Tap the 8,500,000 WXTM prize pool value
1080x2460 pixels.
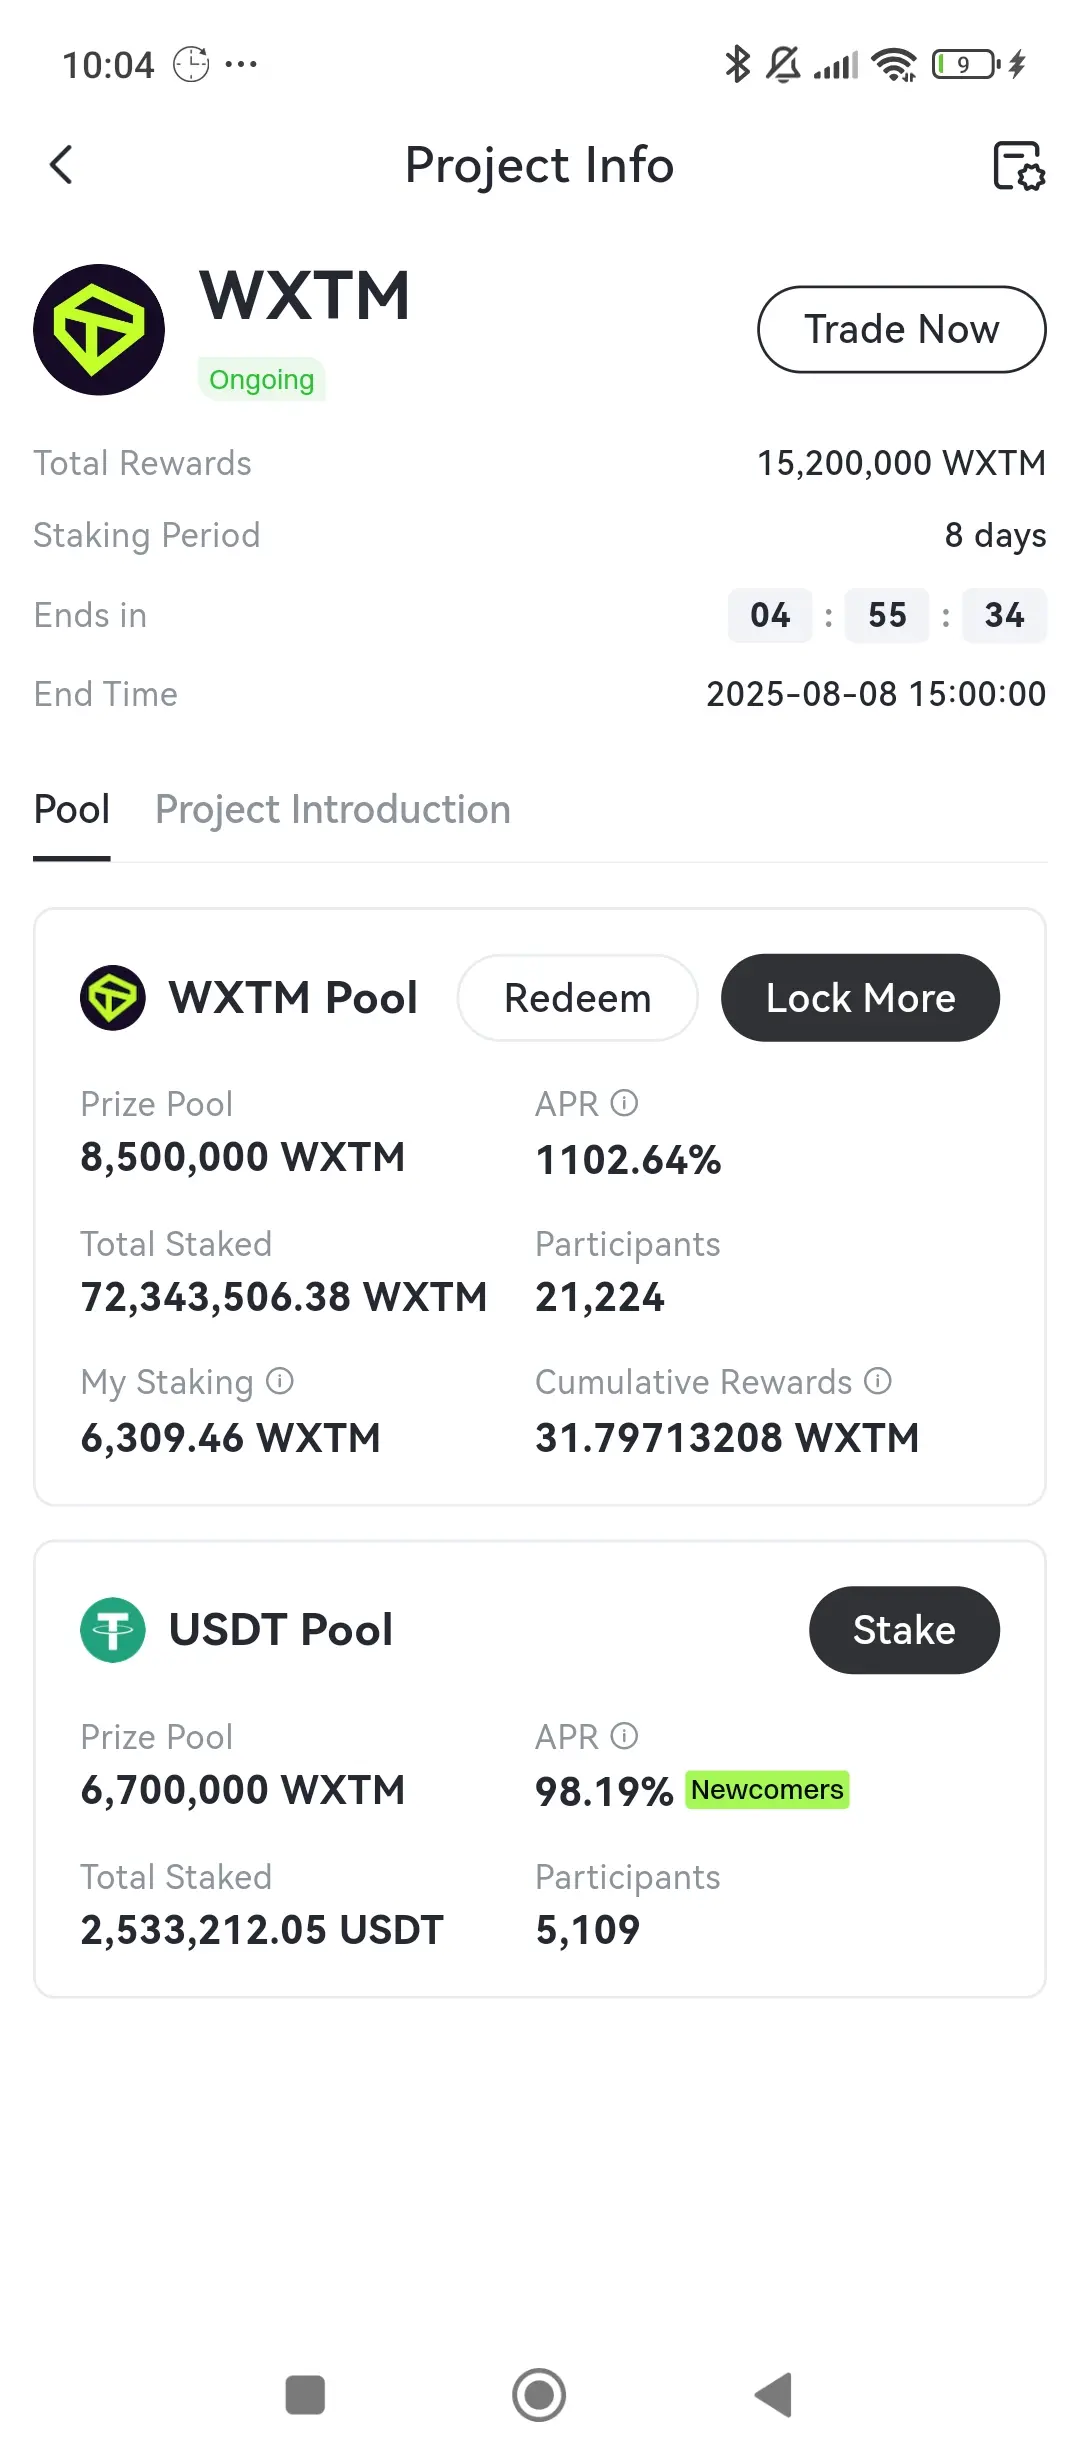coord(243,1157)
